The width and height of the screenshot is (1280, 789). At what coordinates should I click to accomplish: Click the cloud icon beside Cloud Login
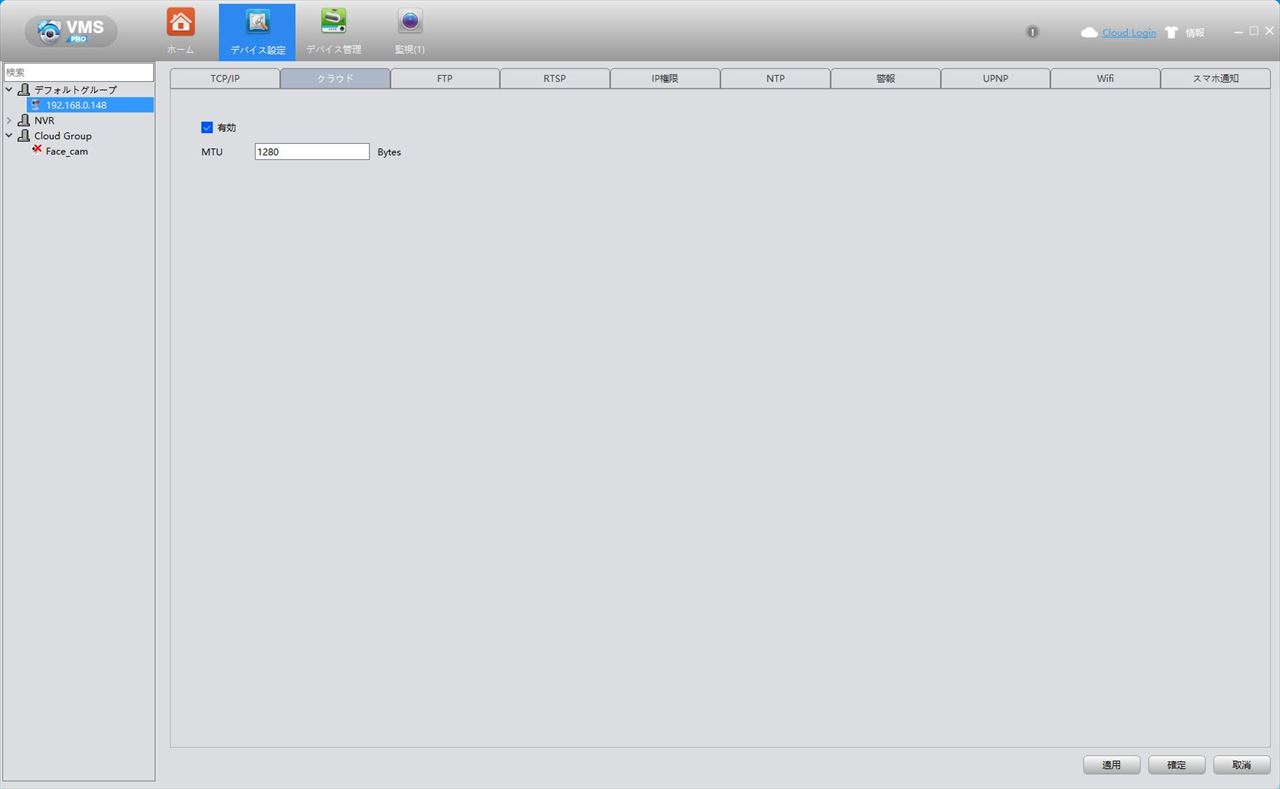click(1090, 33)
